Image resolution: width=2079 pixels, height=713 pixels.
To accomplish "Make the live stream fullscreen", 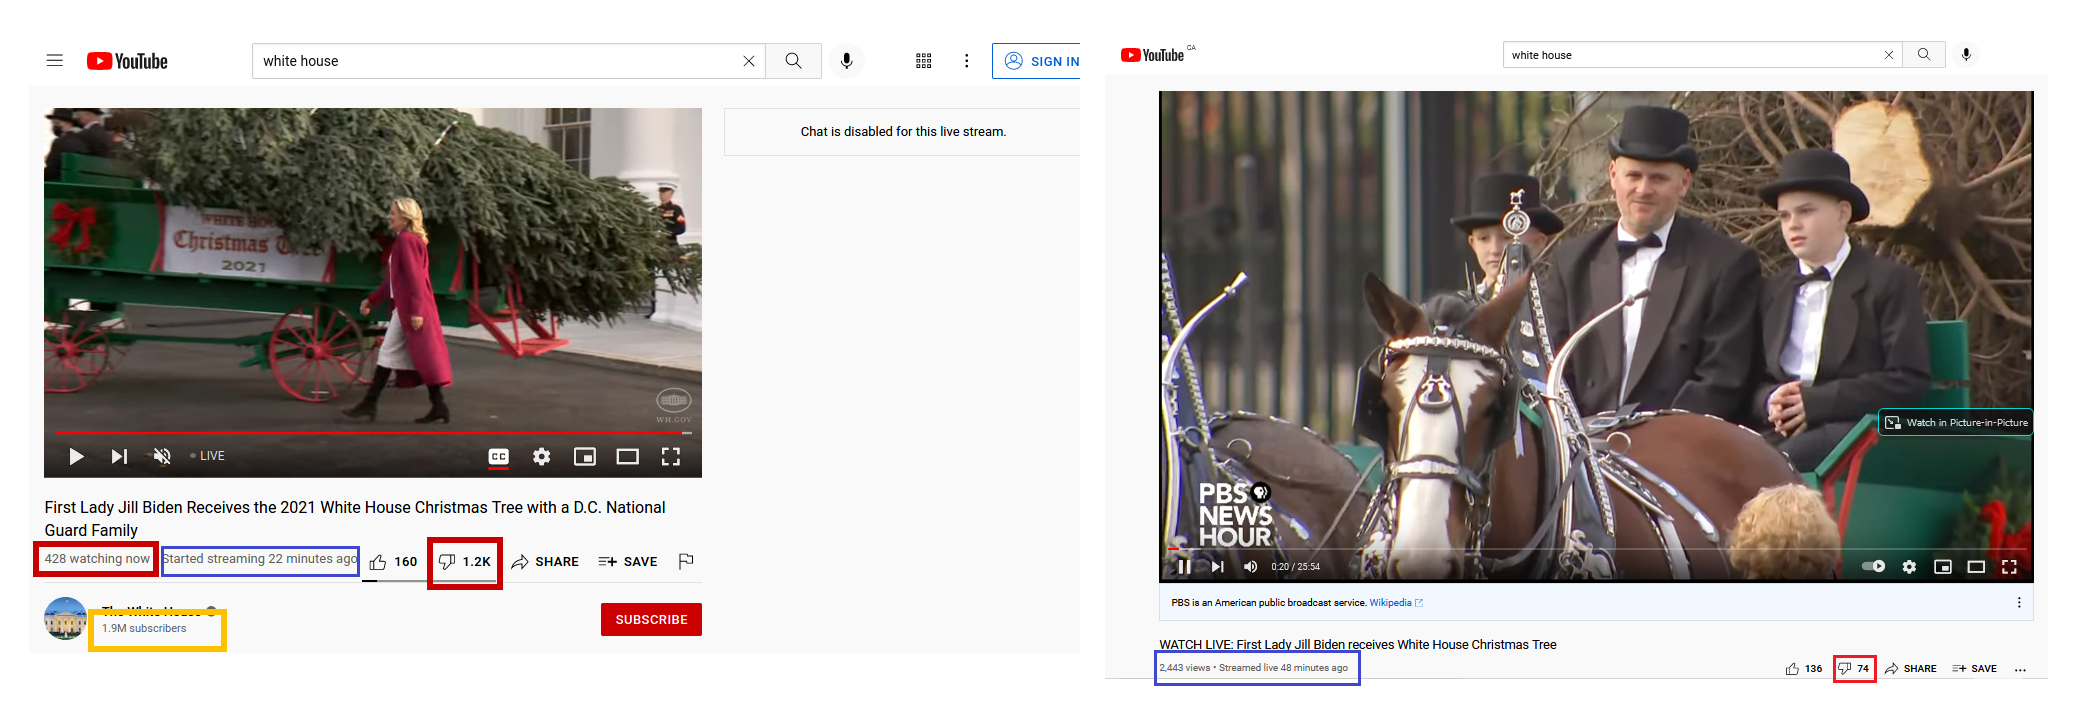I will pyautogui.click(x=670, y=457).
